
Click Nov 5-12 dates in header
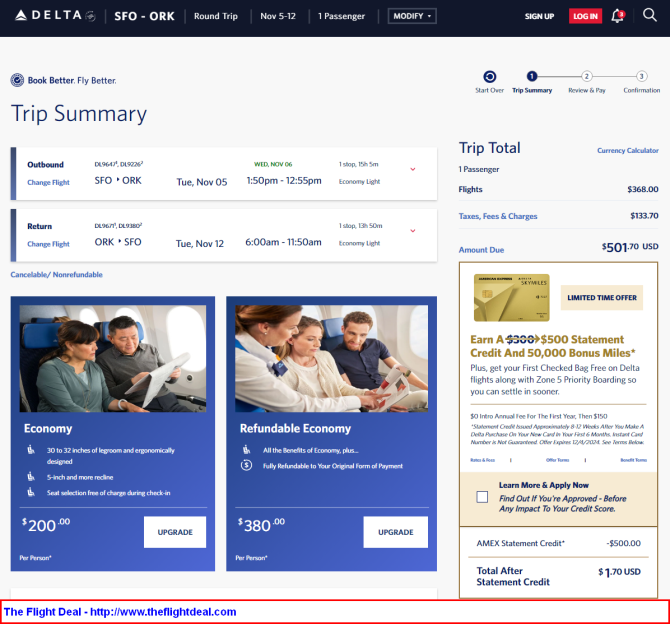tap(278, 16)
